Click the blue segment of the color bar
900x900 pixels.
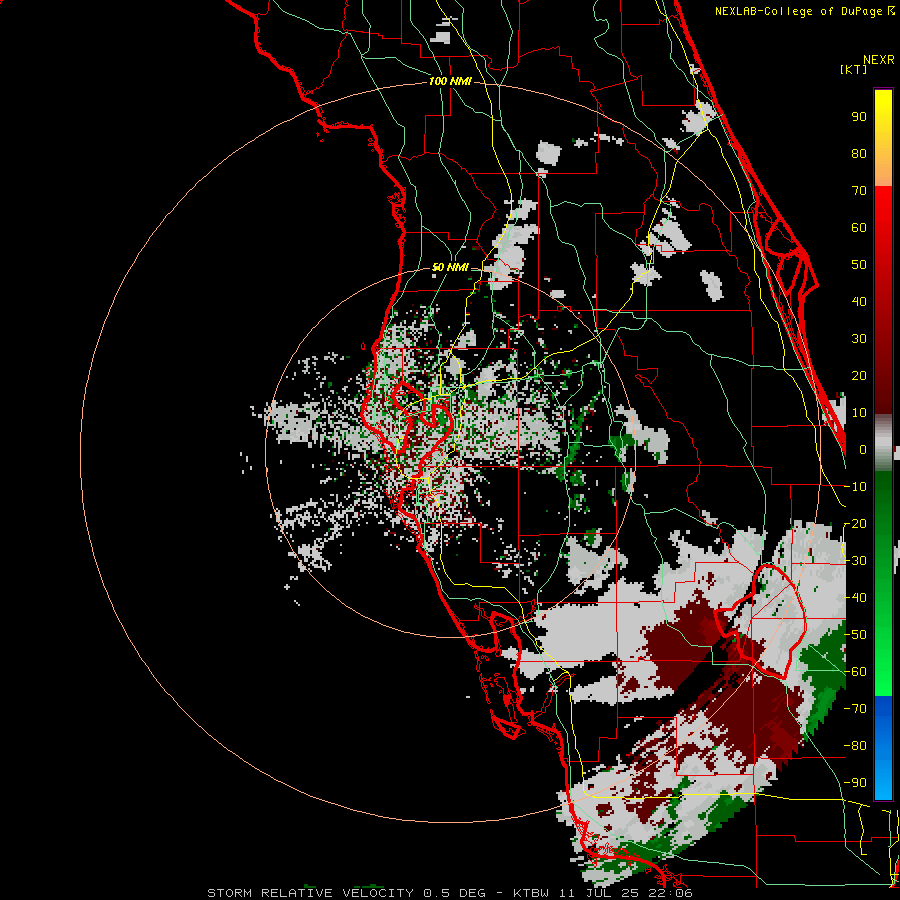(x=883, y=748)
